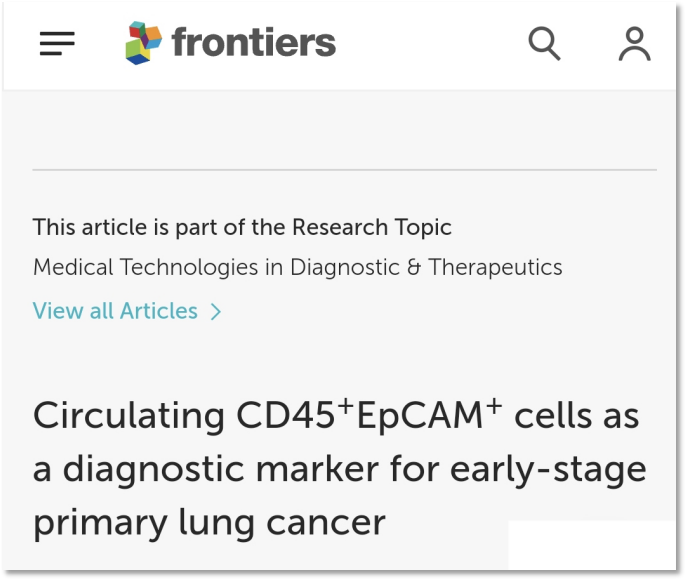Click the words 'Research Topic' in the notice
The height and width of the screenshot is (580, 686).
371,227
